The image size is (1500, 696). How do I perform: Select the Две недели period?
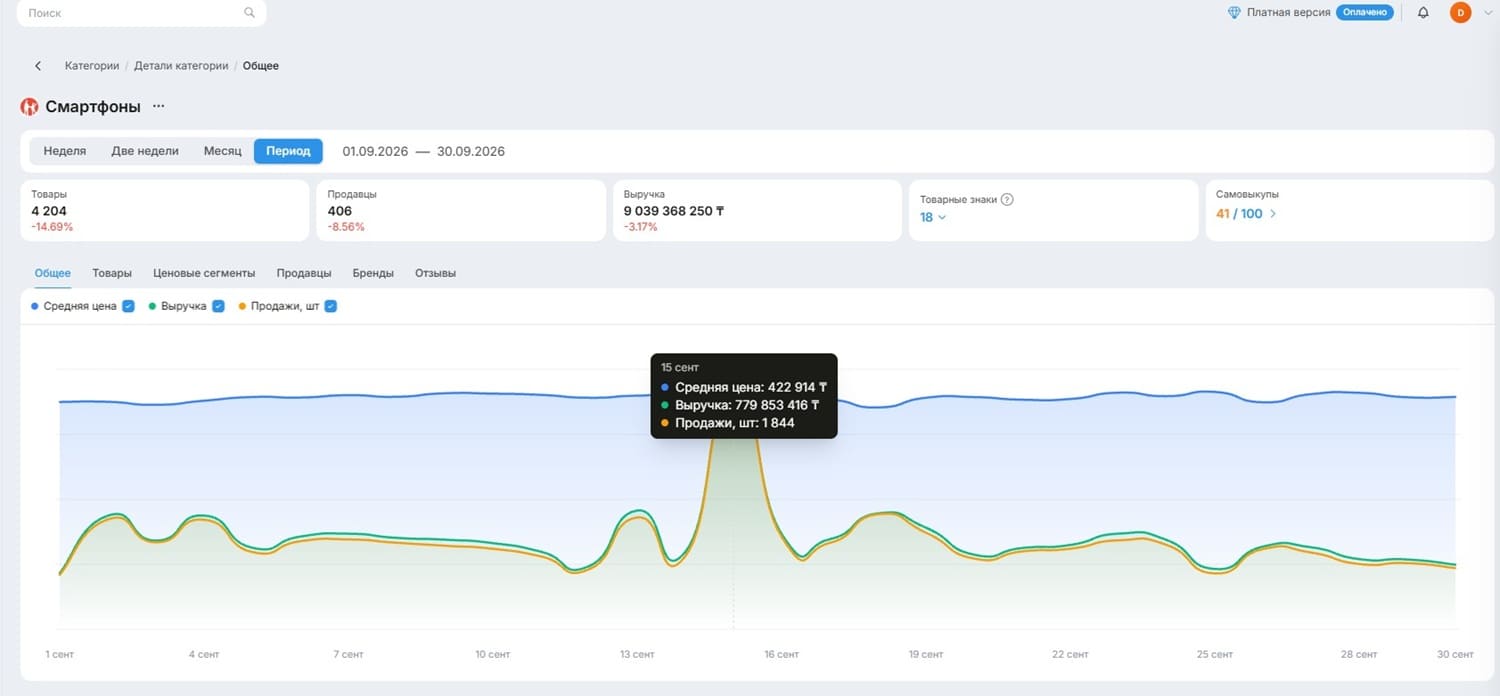point(145,151)
